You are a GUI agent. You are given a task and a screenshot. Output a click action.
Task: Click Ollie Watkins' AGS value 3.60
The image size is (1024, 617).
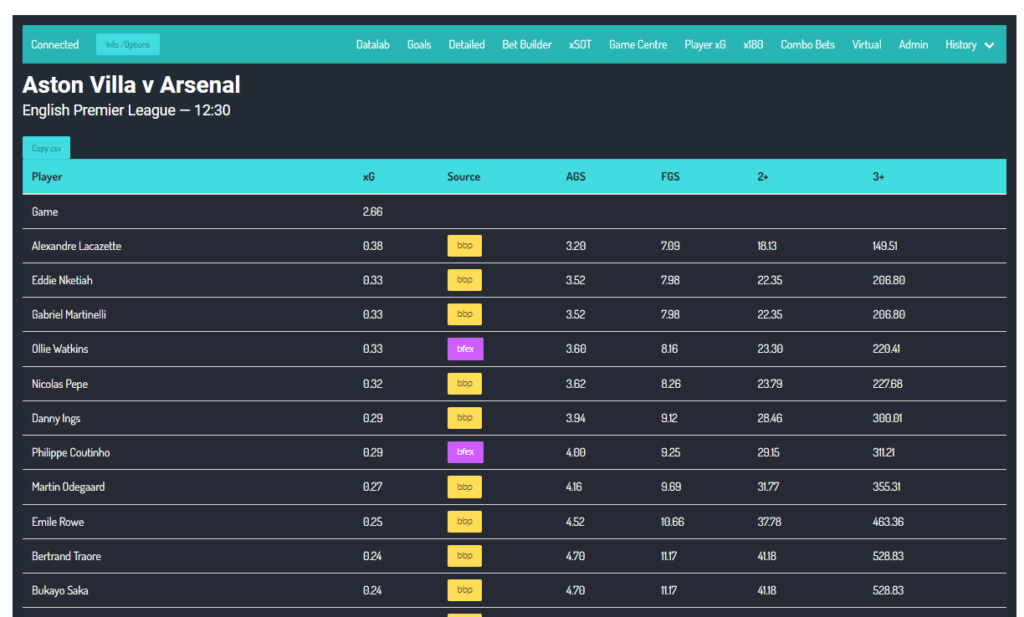[x=575, y=349]
